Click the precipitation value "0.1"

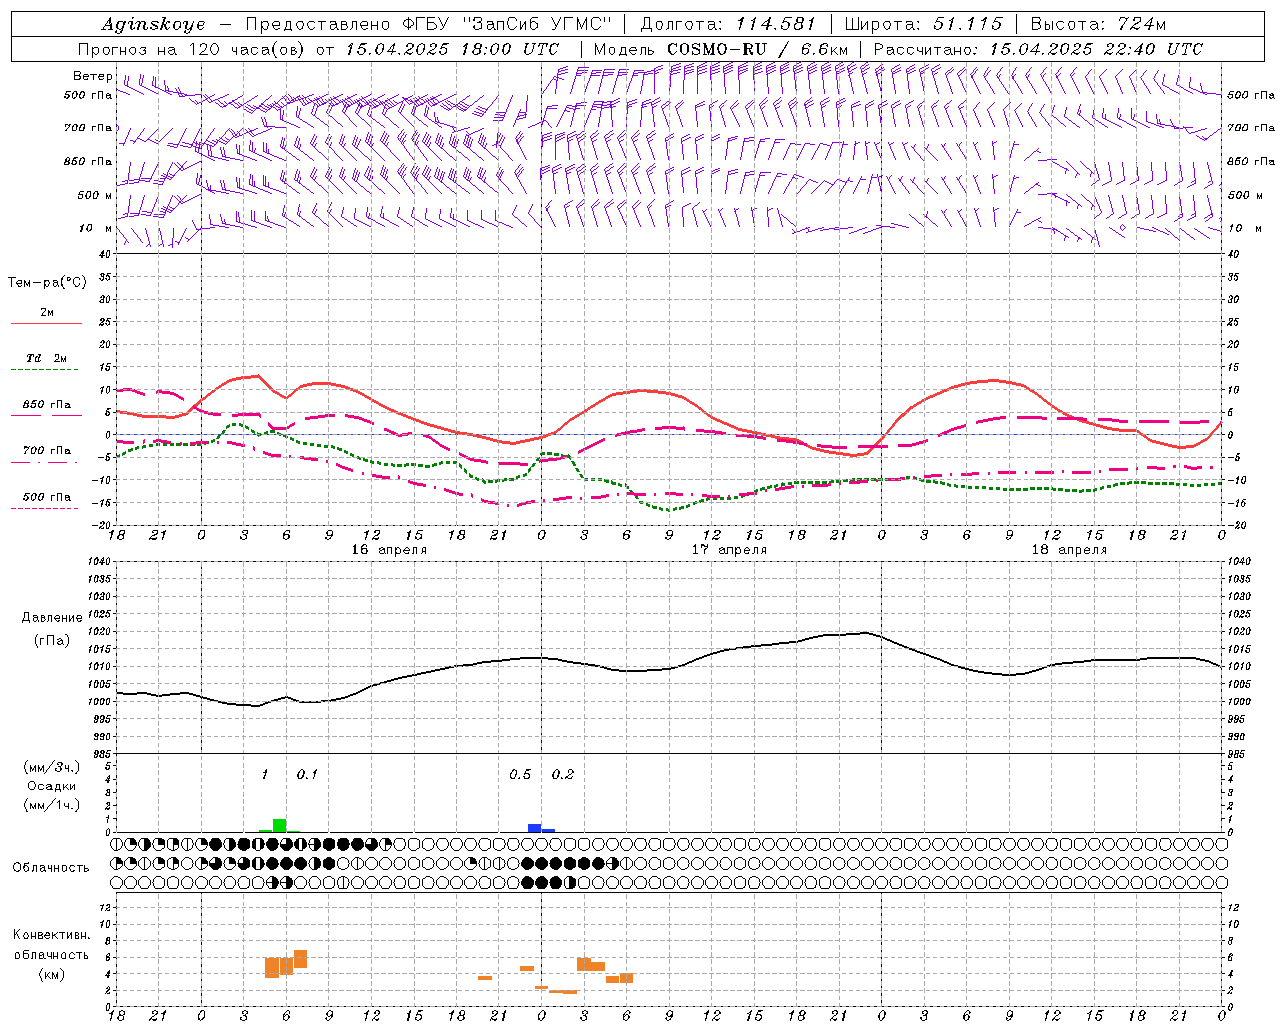point(307,774)
